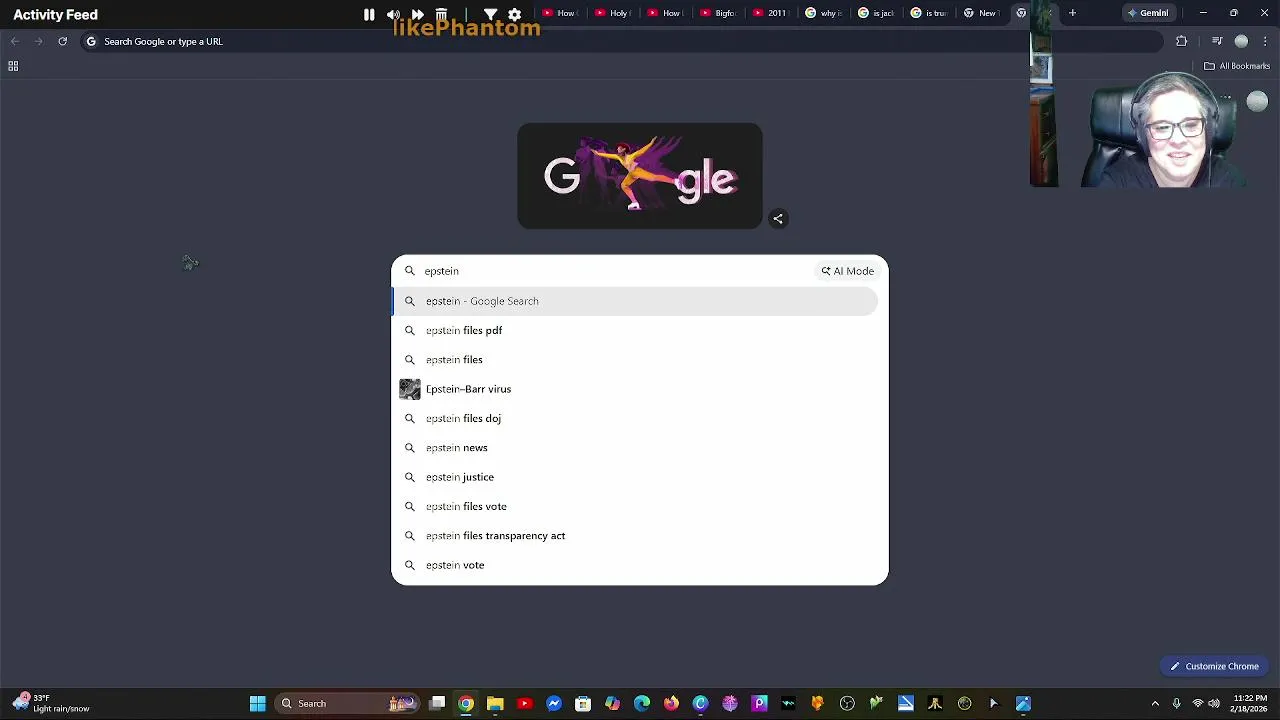
Task: Open the Chrome profile avatar
Action: (1241, 41)
